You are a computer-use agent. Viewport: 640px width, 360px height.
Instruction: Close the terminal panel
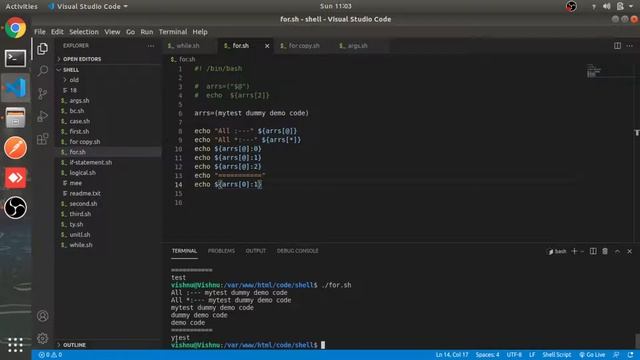pos(629,251)
